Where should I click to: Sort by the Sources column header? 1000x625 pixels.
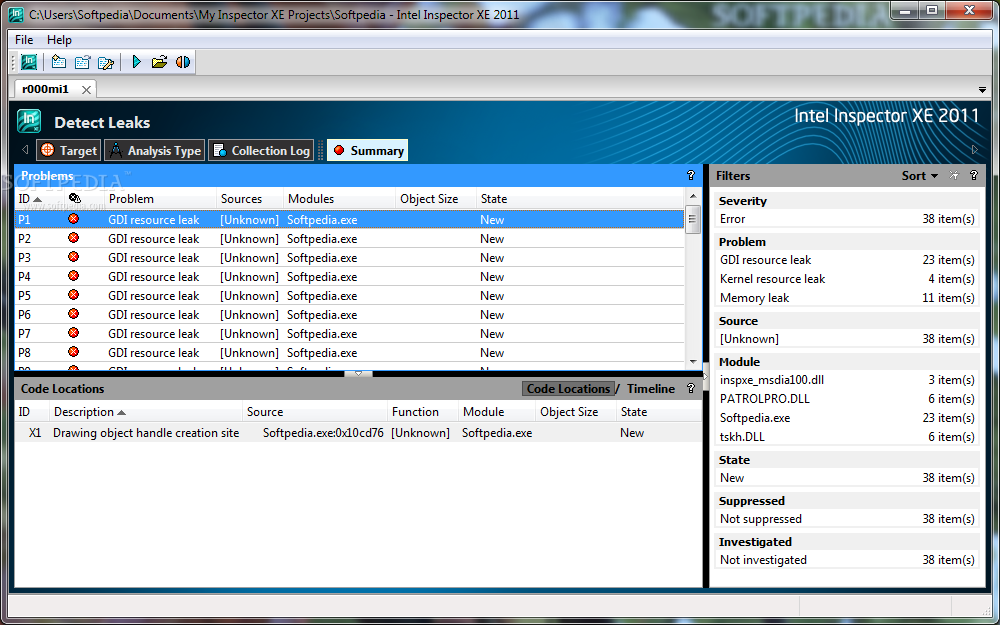pyautogui.click(x=250, y=199)
